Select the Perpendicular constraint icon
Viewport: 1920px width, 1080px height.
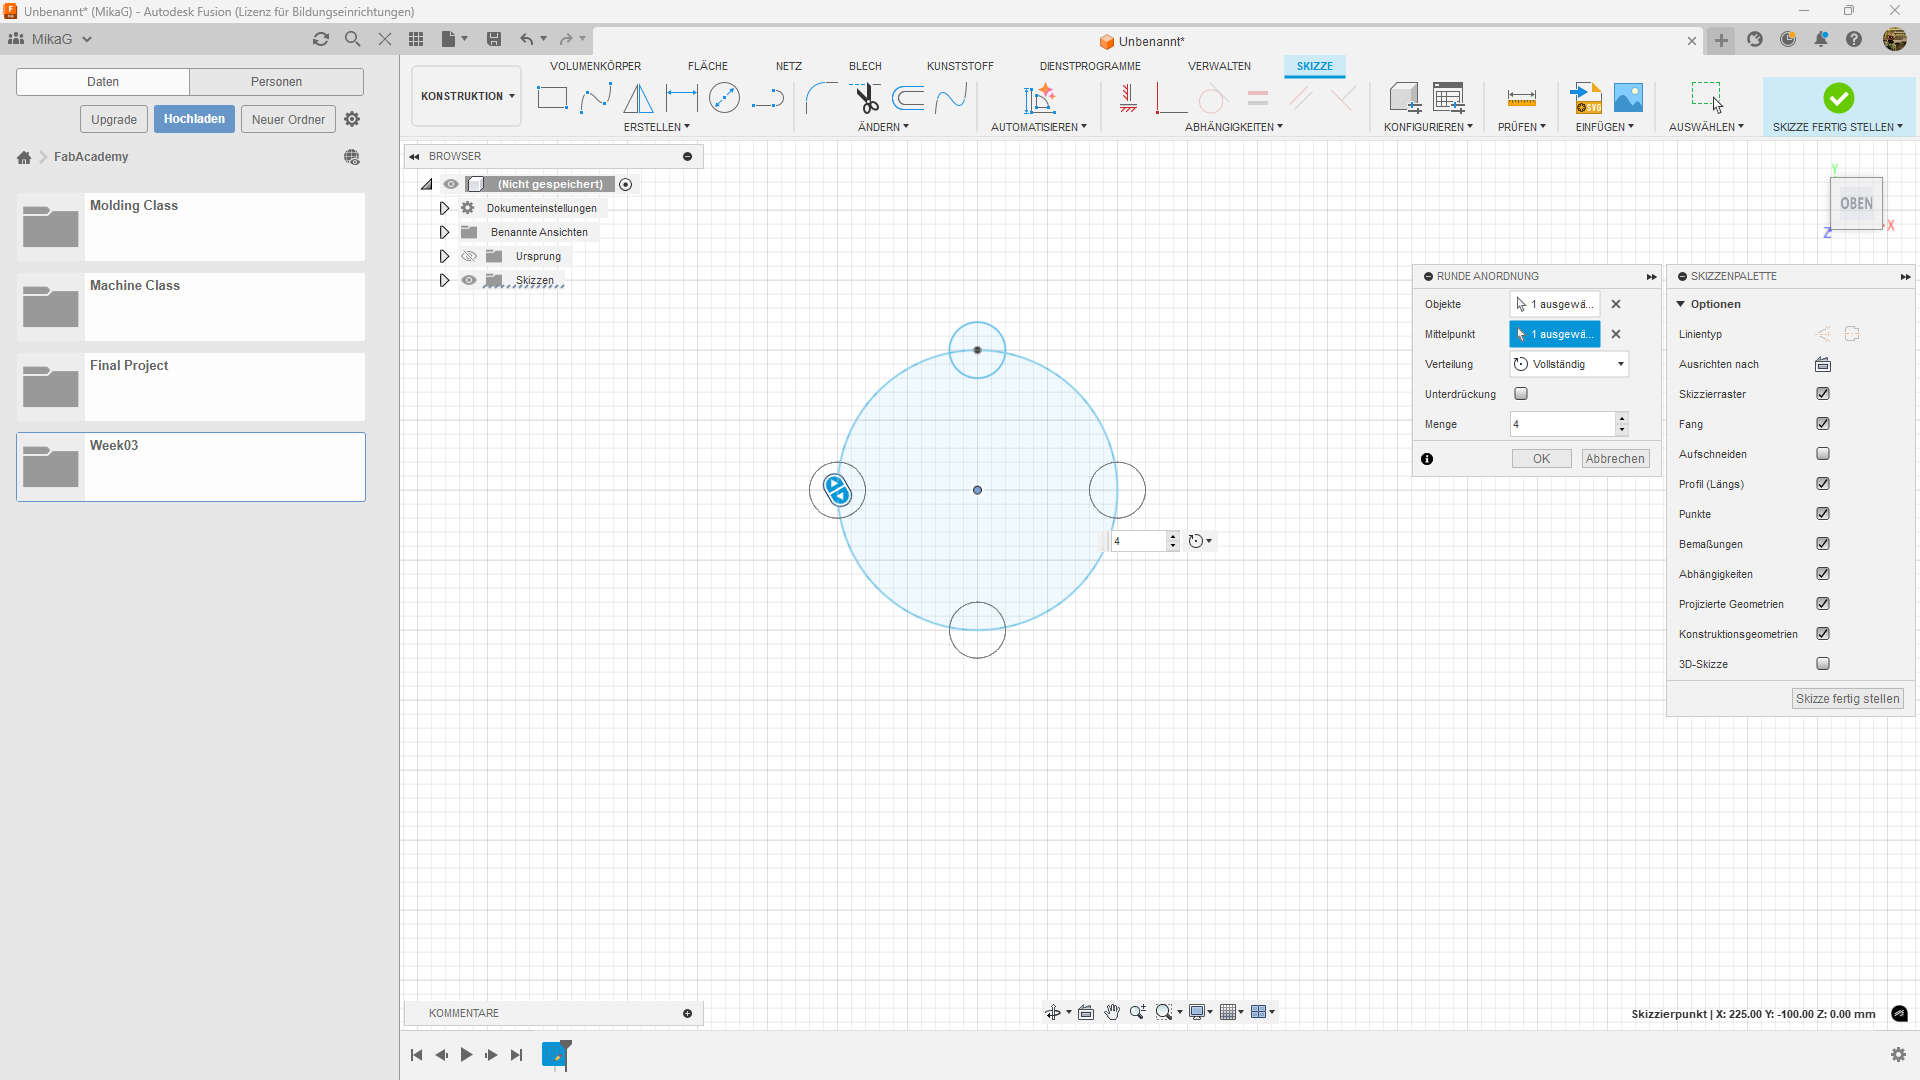pos(1343,98)
